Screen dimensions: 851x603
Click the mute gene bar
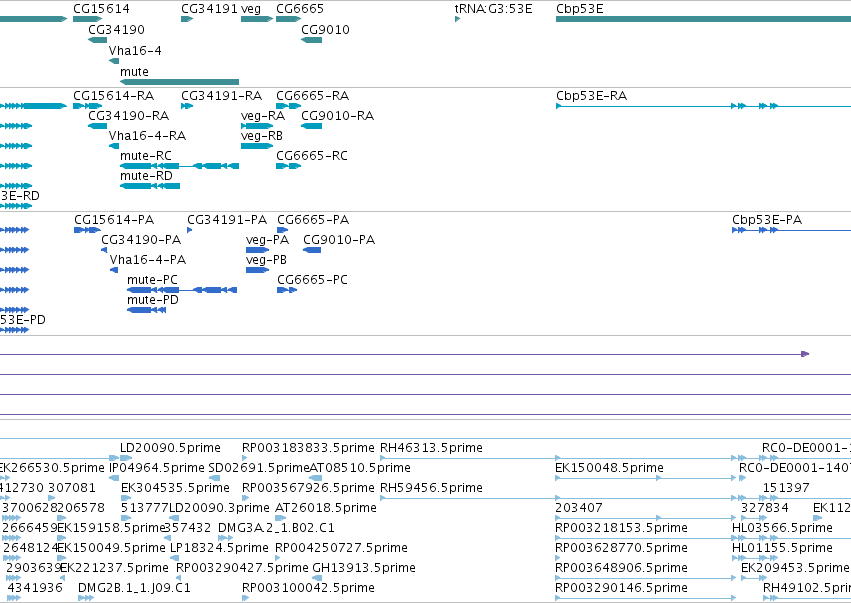click(179, 82)
